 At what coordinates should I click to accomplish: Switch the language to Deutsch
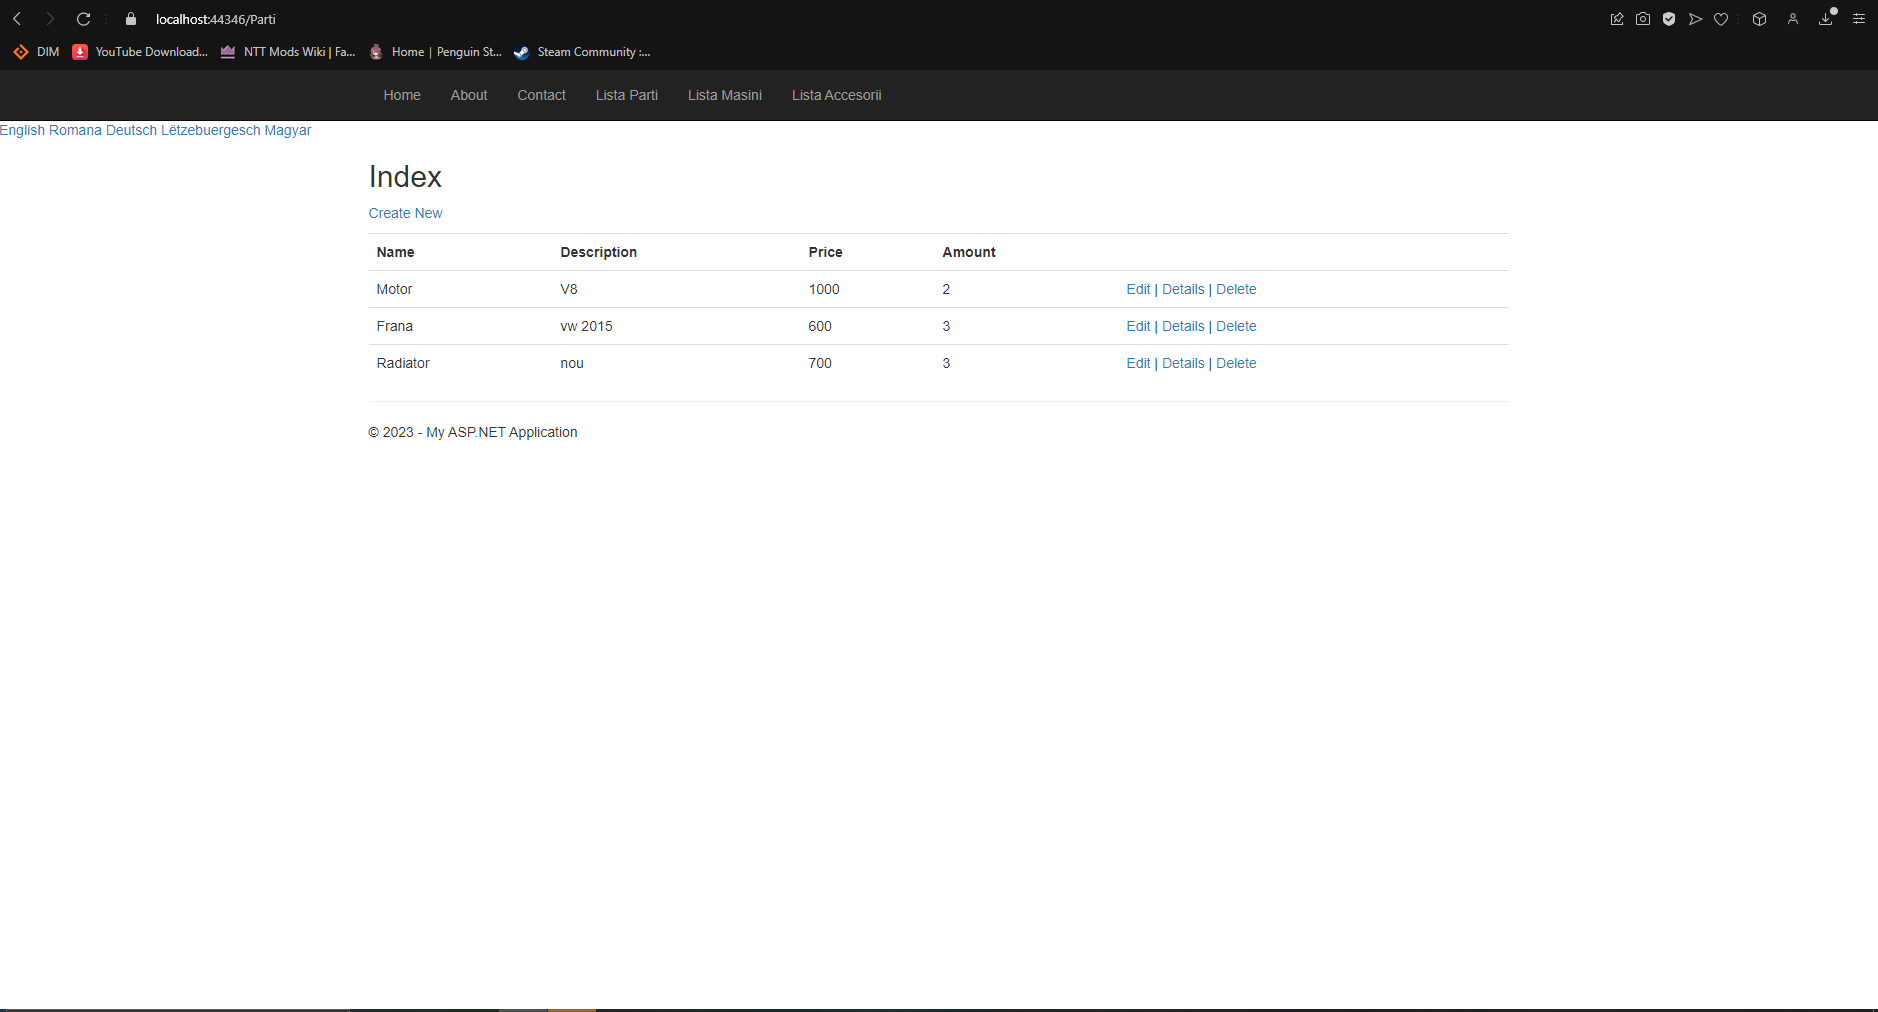(130, 130)
